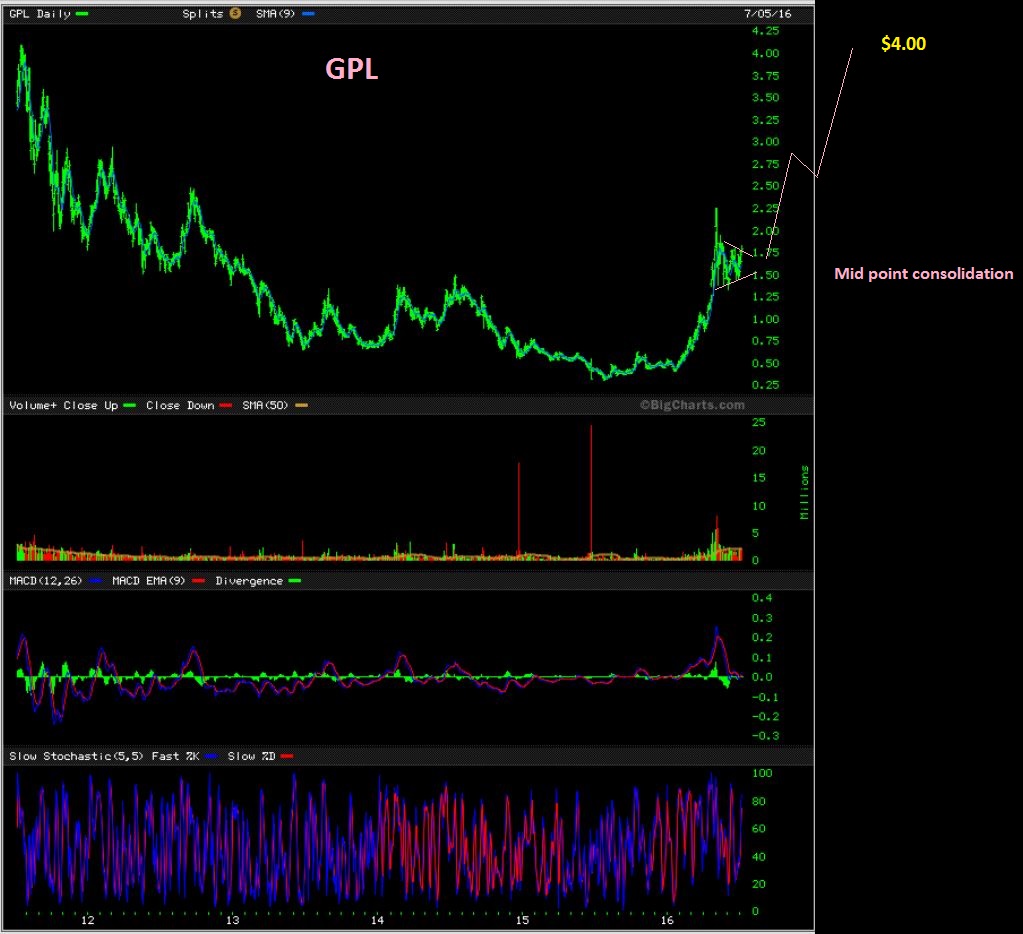This screenshot has width=1023, height=934.
Task: Select the green GPL Daily legend swatch
Action: pos(80,14)
